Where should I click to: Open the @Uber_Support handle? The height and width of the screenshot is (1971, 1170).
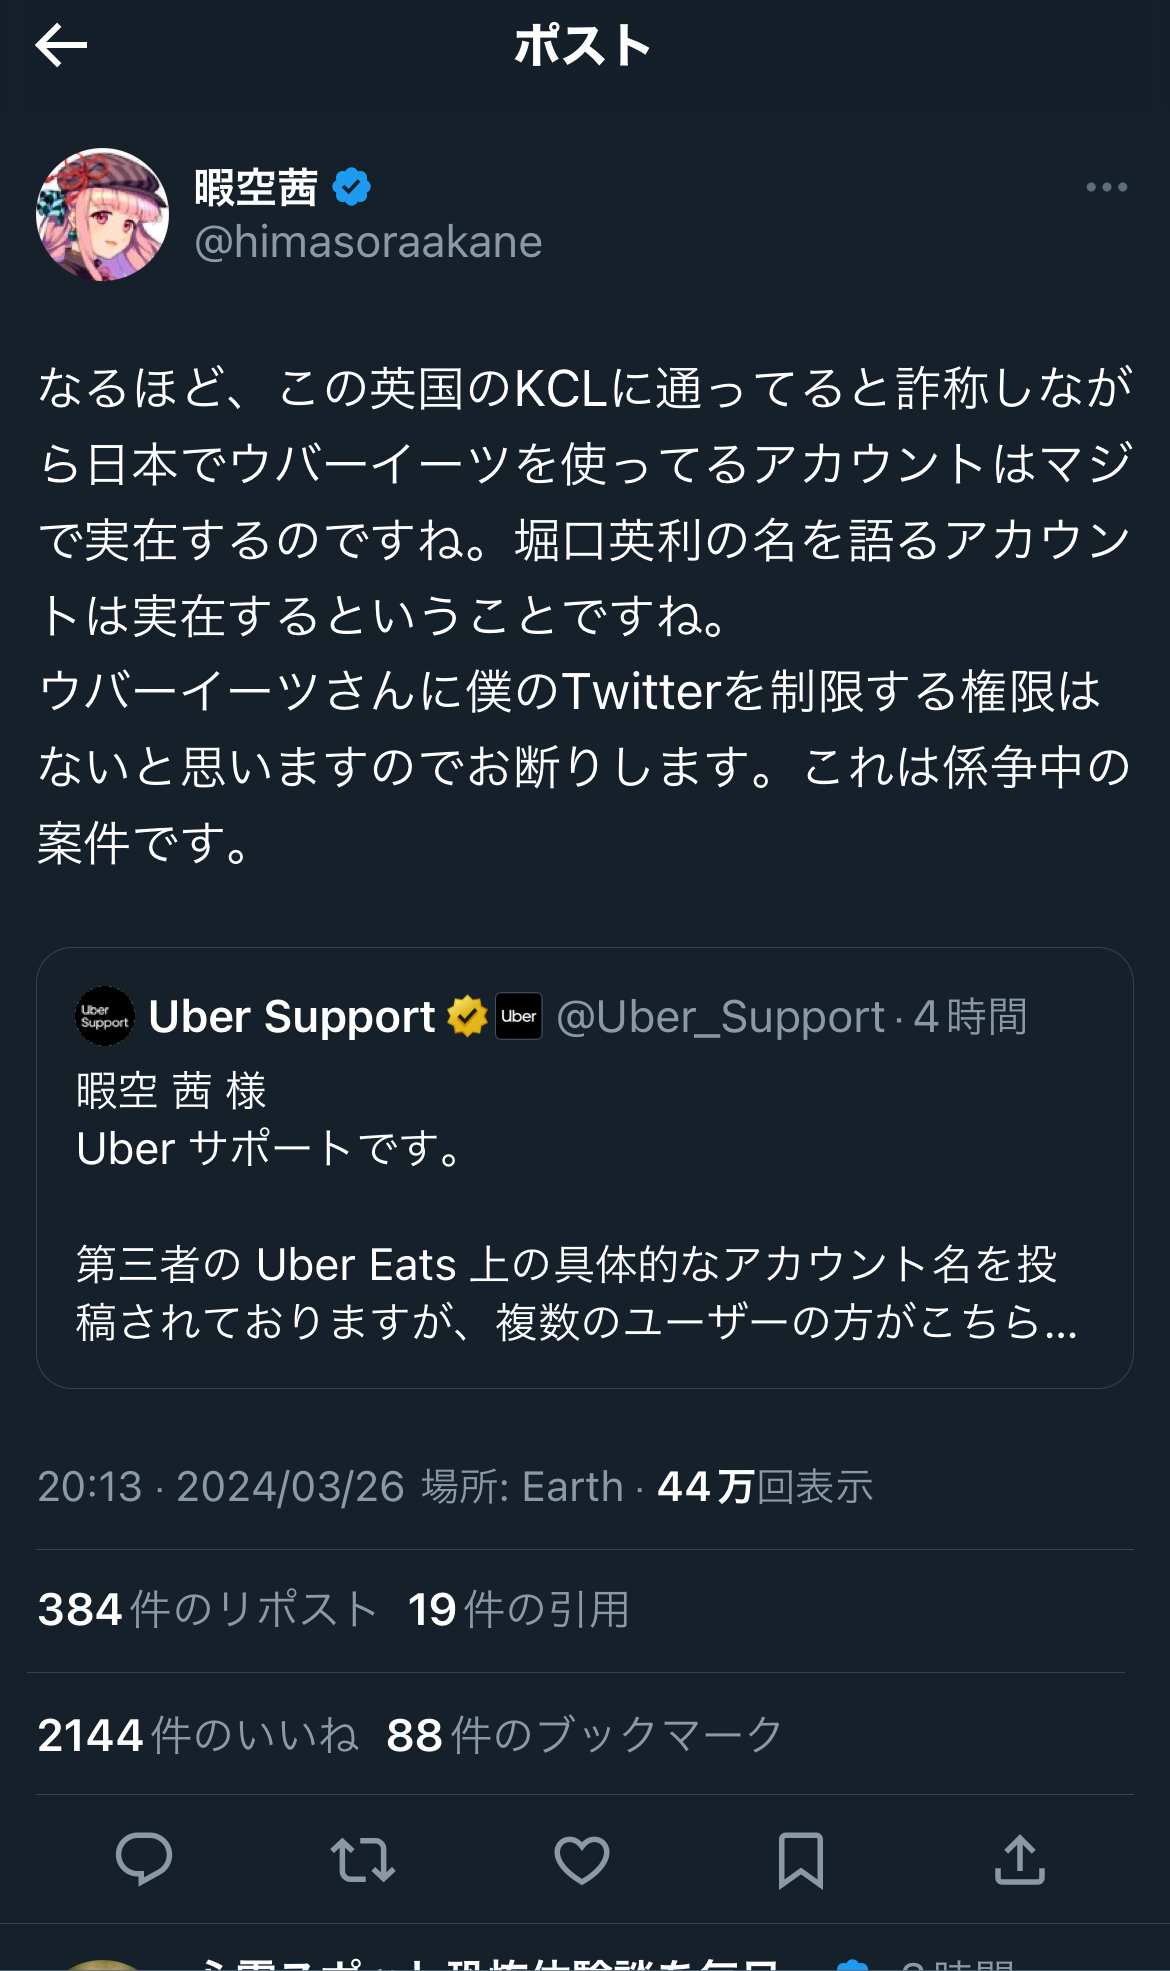coord(720,1017)
